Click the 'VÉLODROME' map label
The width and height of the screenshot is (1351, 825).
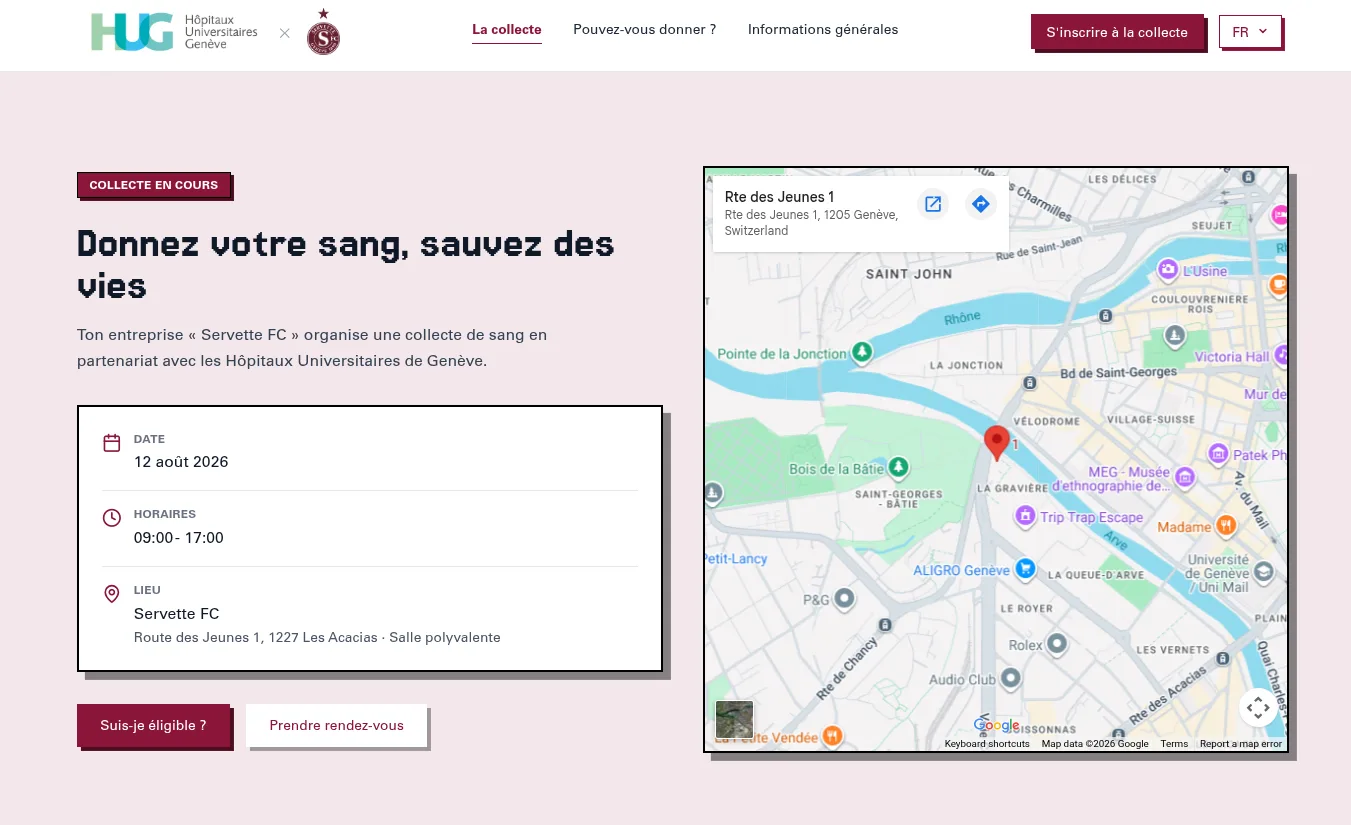pos(1046,421)
